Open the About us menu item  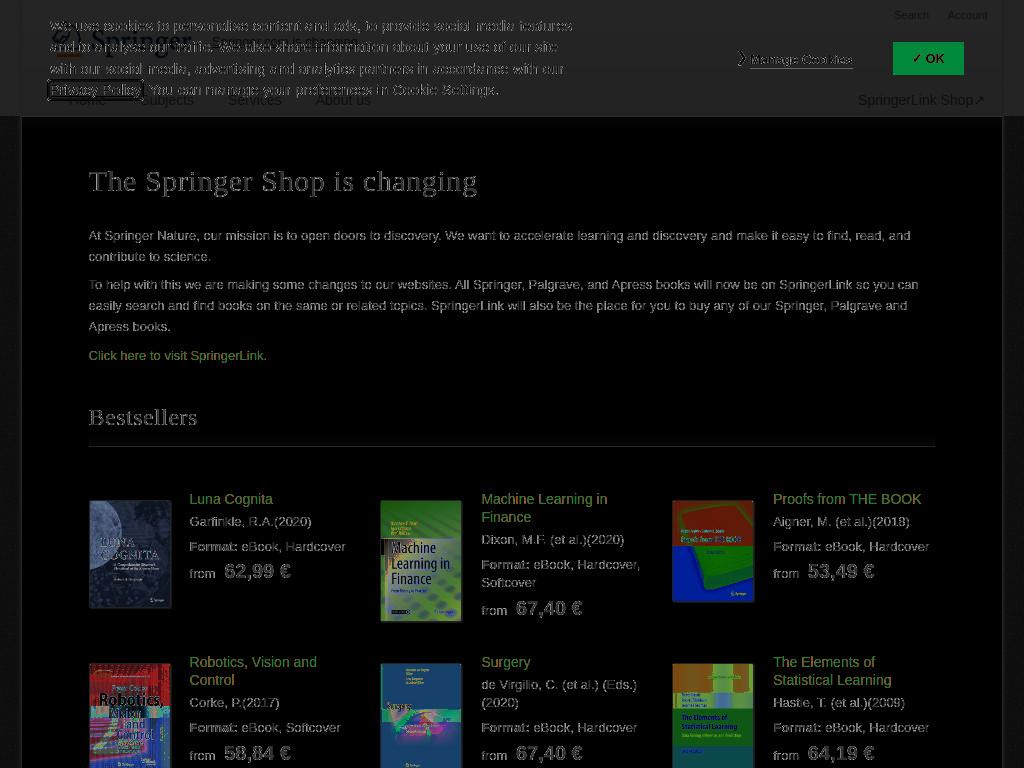click(x=344, y=101)
